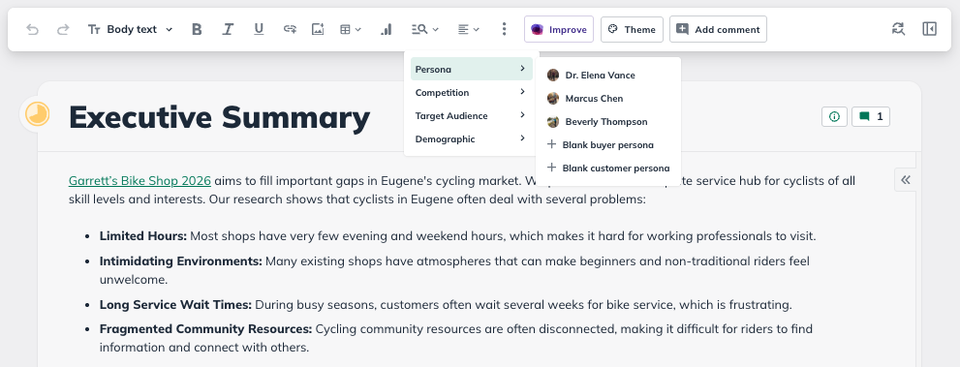Open the Body text style dropdown
This screenshot has width=960, height=367.
pyautogui.click(x=130, y=29)
